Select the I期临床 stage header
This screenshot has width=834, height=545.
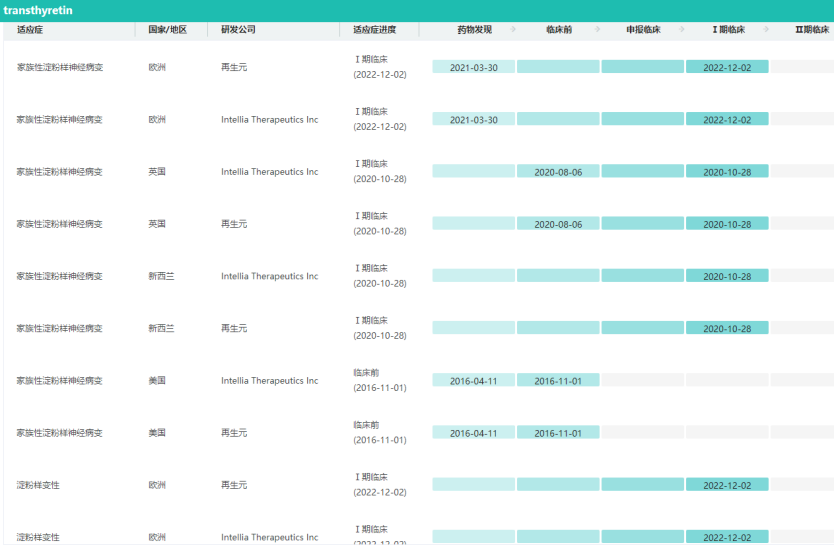coord(729,30)
